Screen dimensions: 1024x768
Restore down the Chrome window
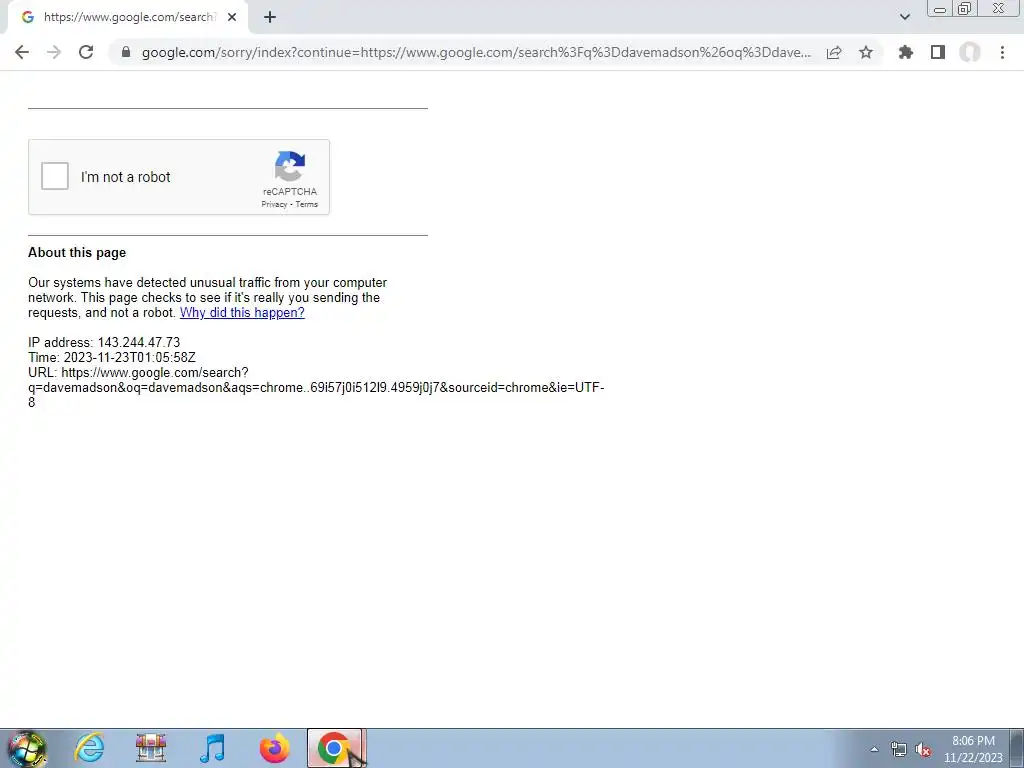point(965,8)
